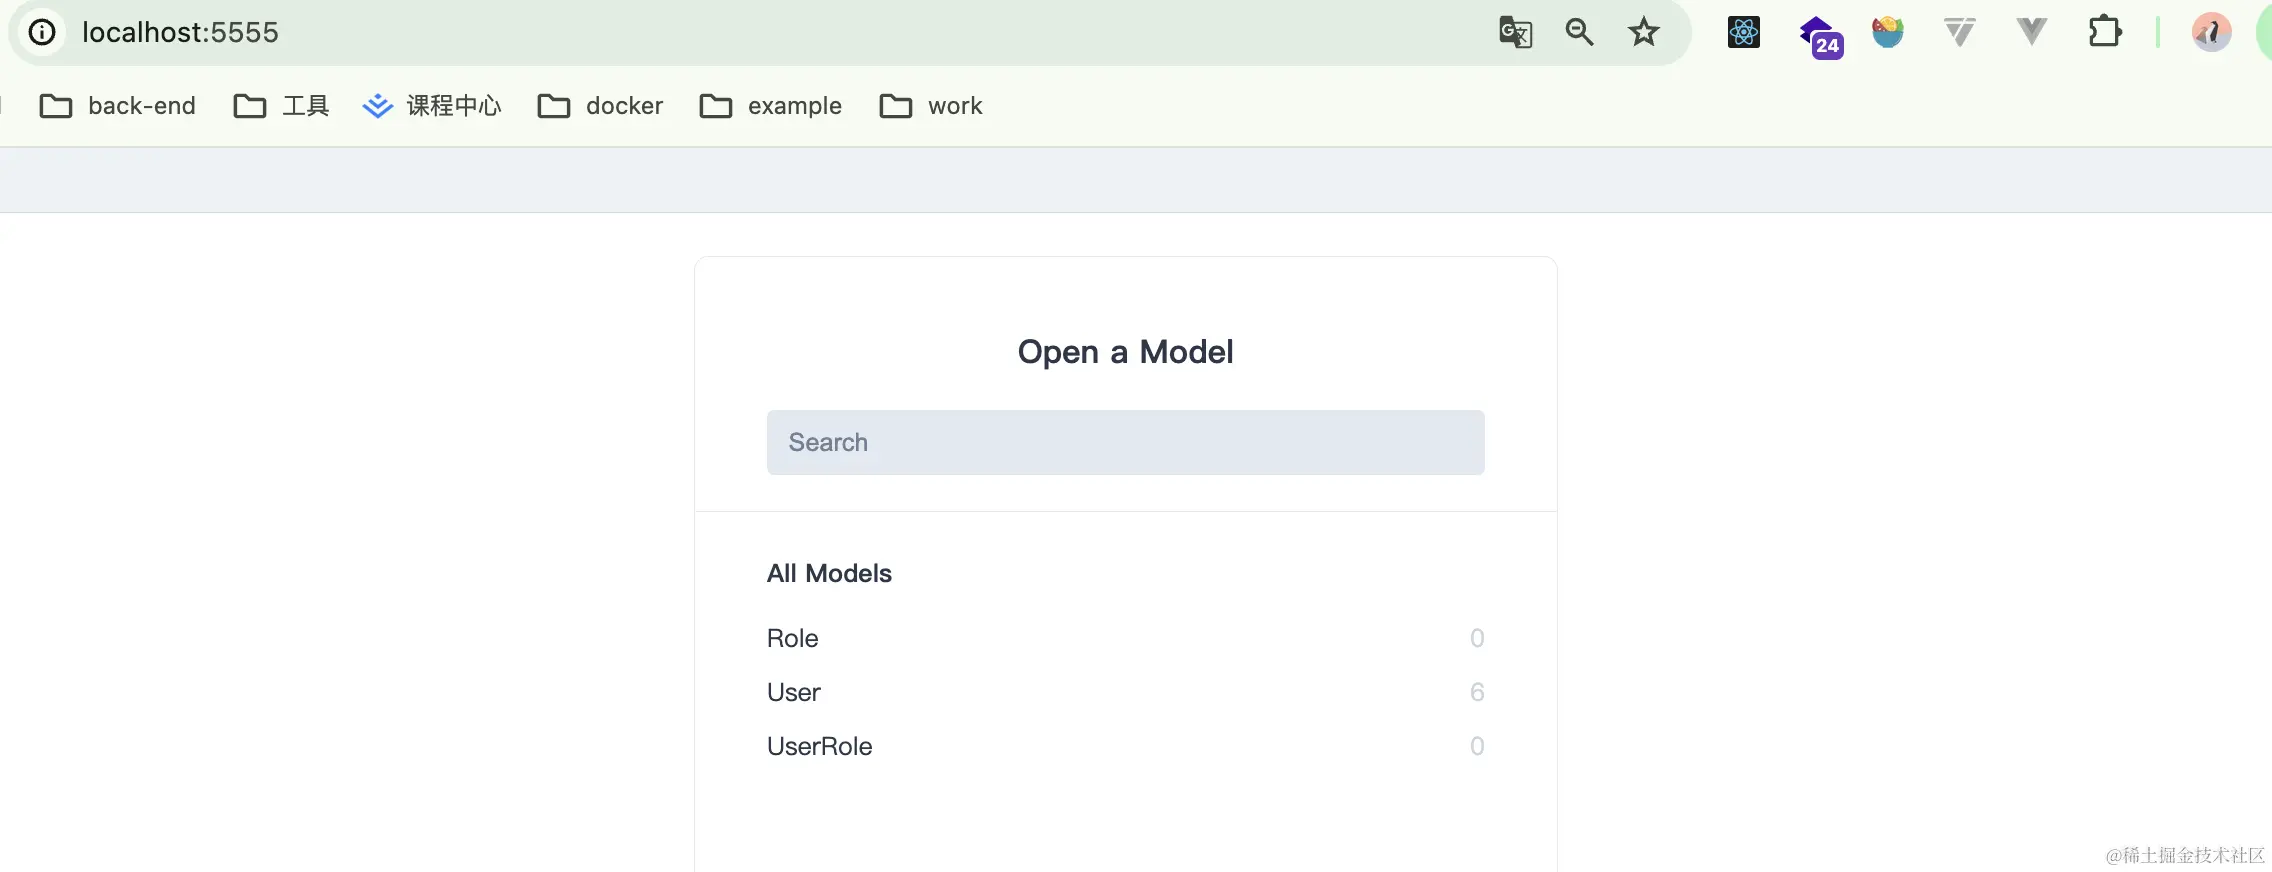Screen dimensions: 2272x872
Task: Expand the example bookmarks folder
Action: pyautogui.click(x=771, y=106)
